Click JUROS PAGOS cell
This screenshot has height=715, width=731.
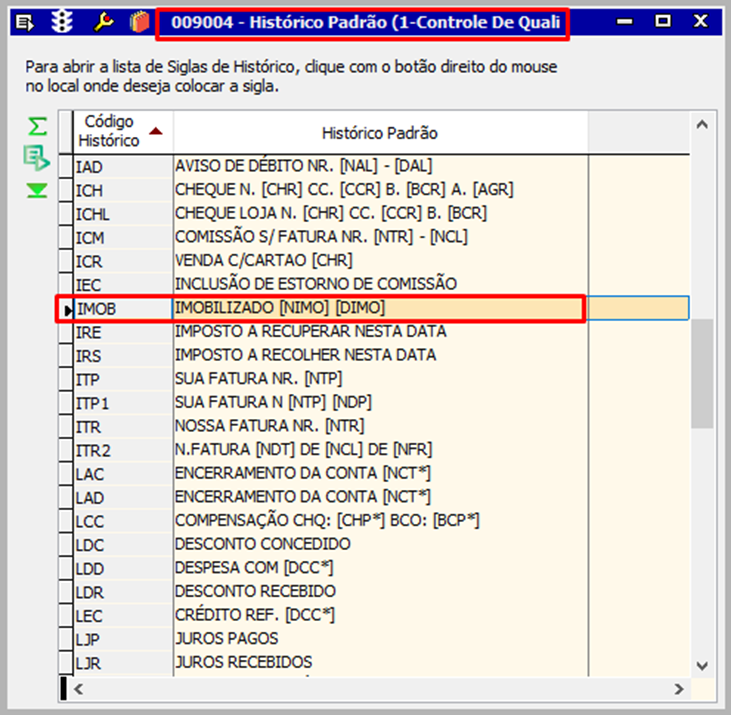[x=380, y=639]
